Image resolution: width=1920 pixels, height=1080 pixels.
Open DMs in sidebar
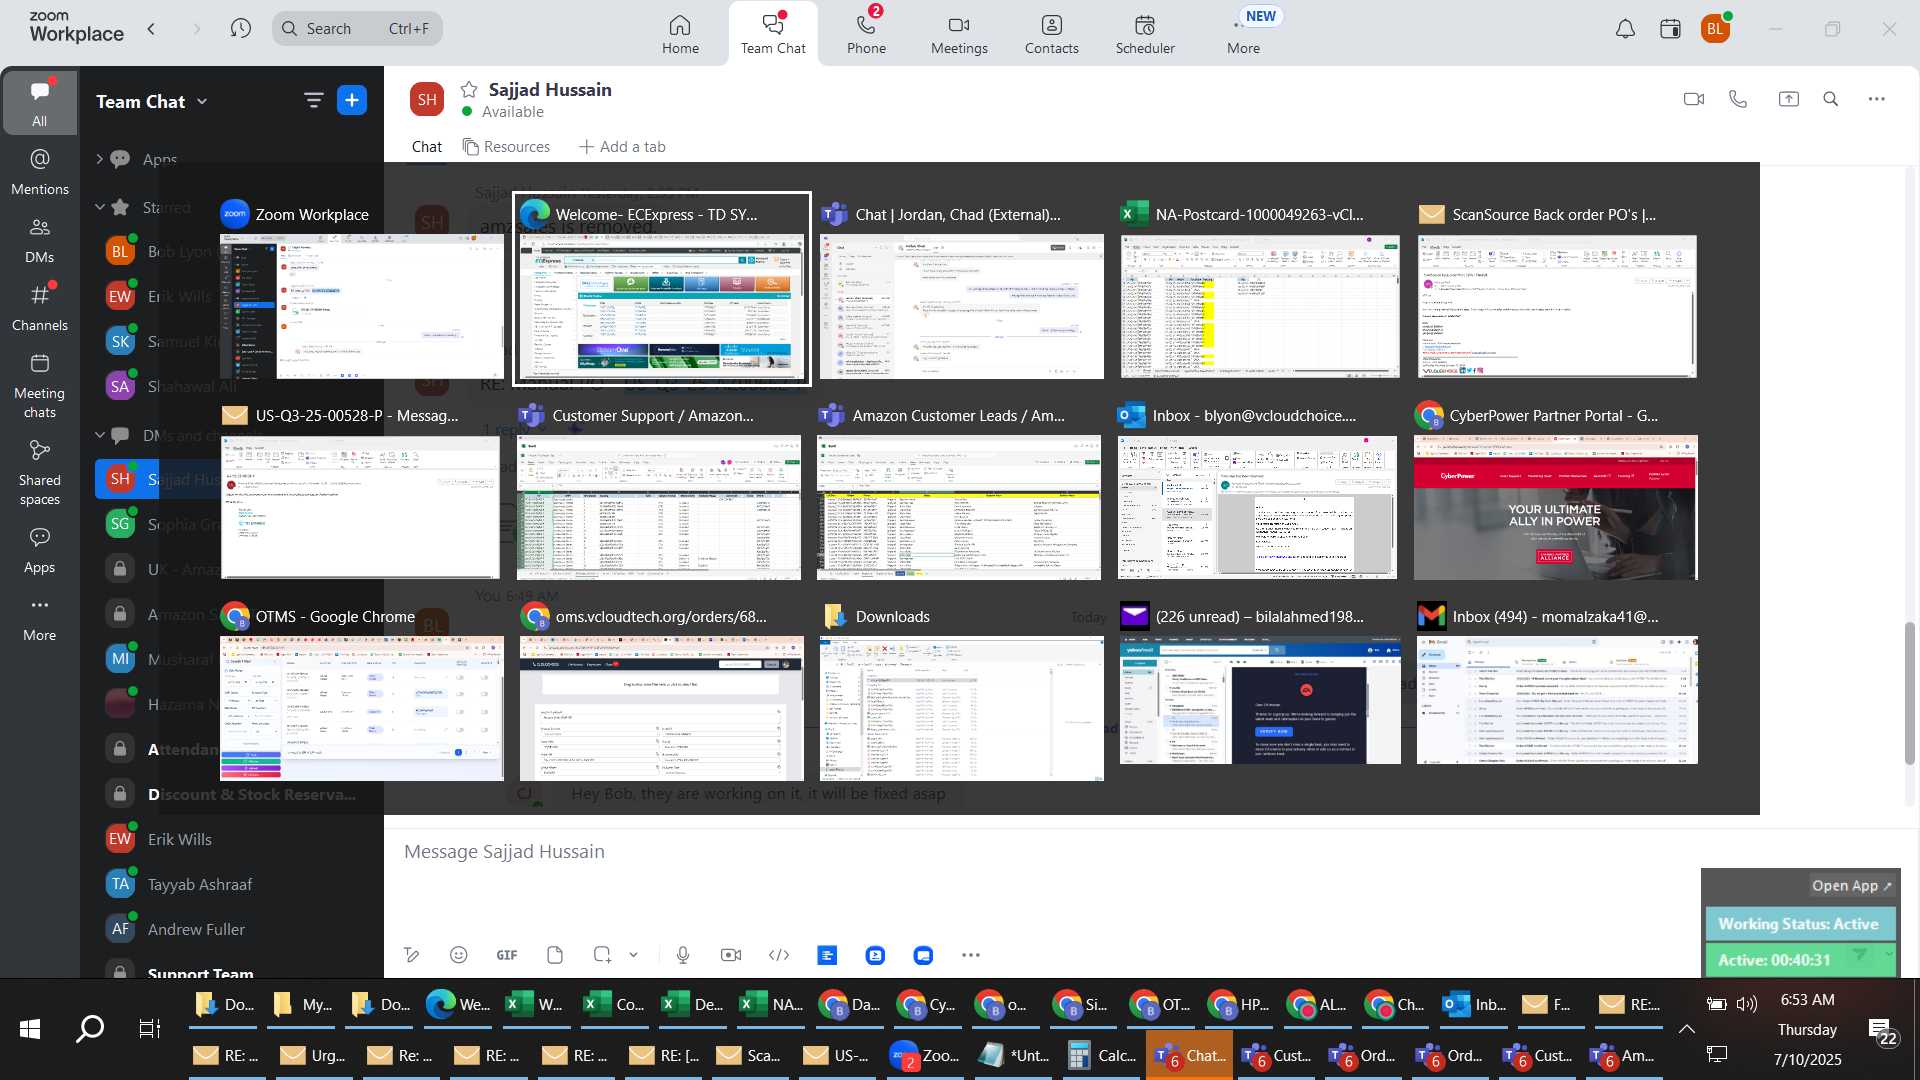39,239
